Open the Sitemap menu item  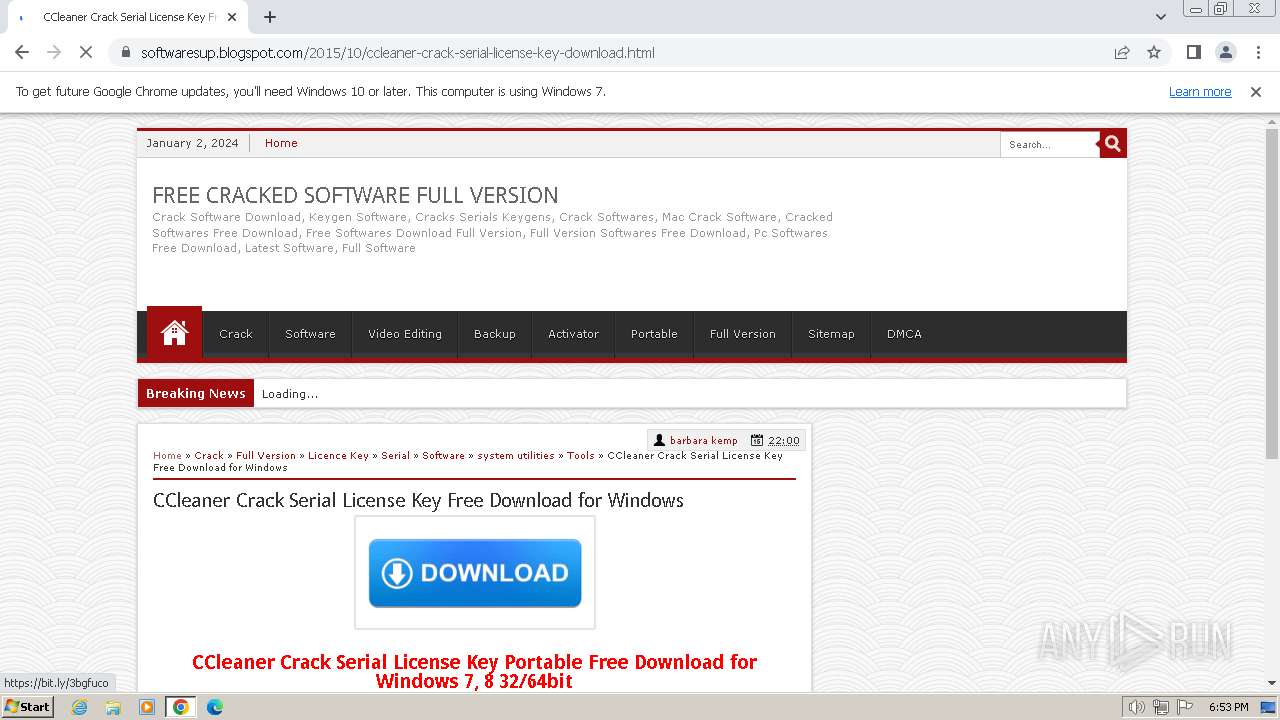831,334
